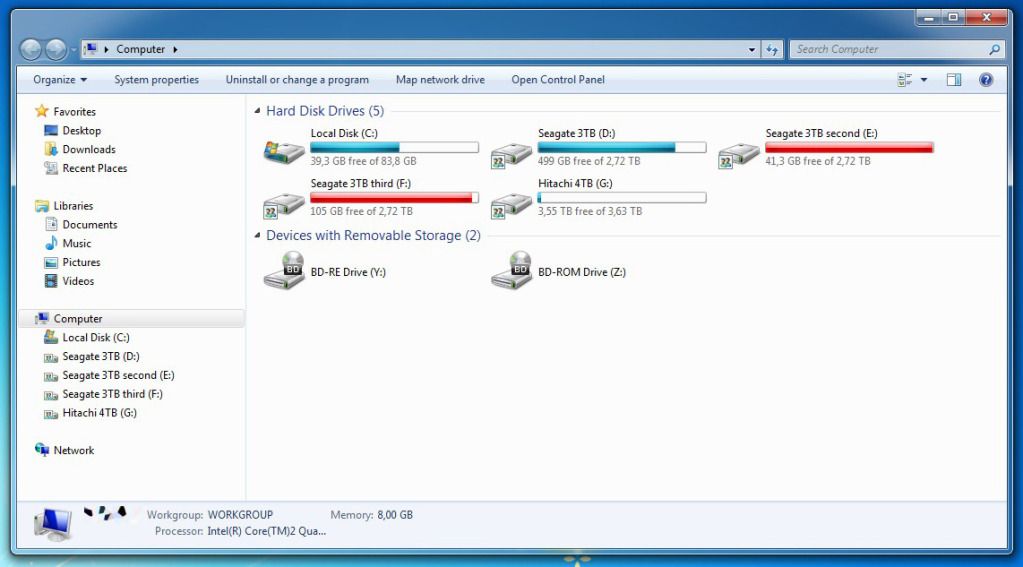Viewport: 1023px width, 567px height.
Task: Collapse Devices with Removable Storage group
Action: [257, 236]
